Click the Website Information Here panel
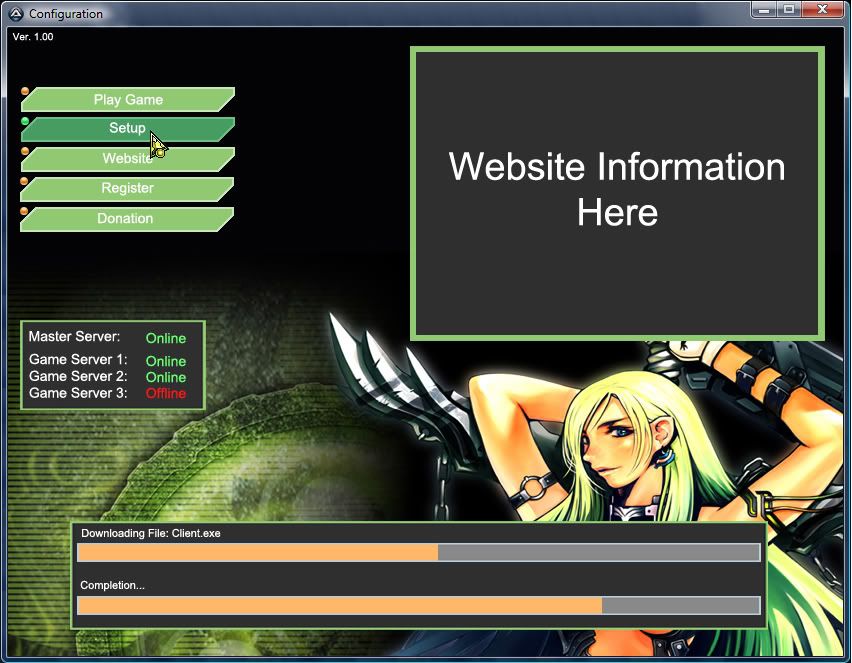The height and width of the screenshot is (663, 852). coord(617,193)
